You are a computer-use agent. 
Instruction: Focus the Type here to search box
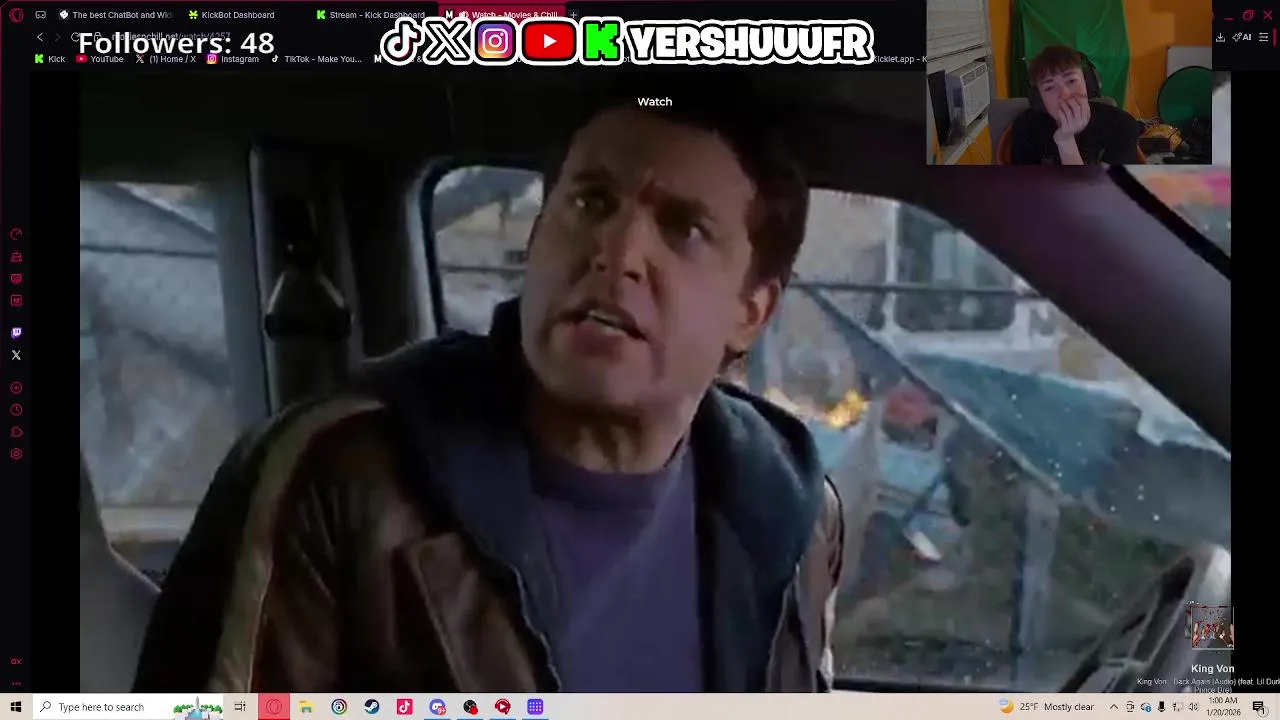[x=128, y=707]
